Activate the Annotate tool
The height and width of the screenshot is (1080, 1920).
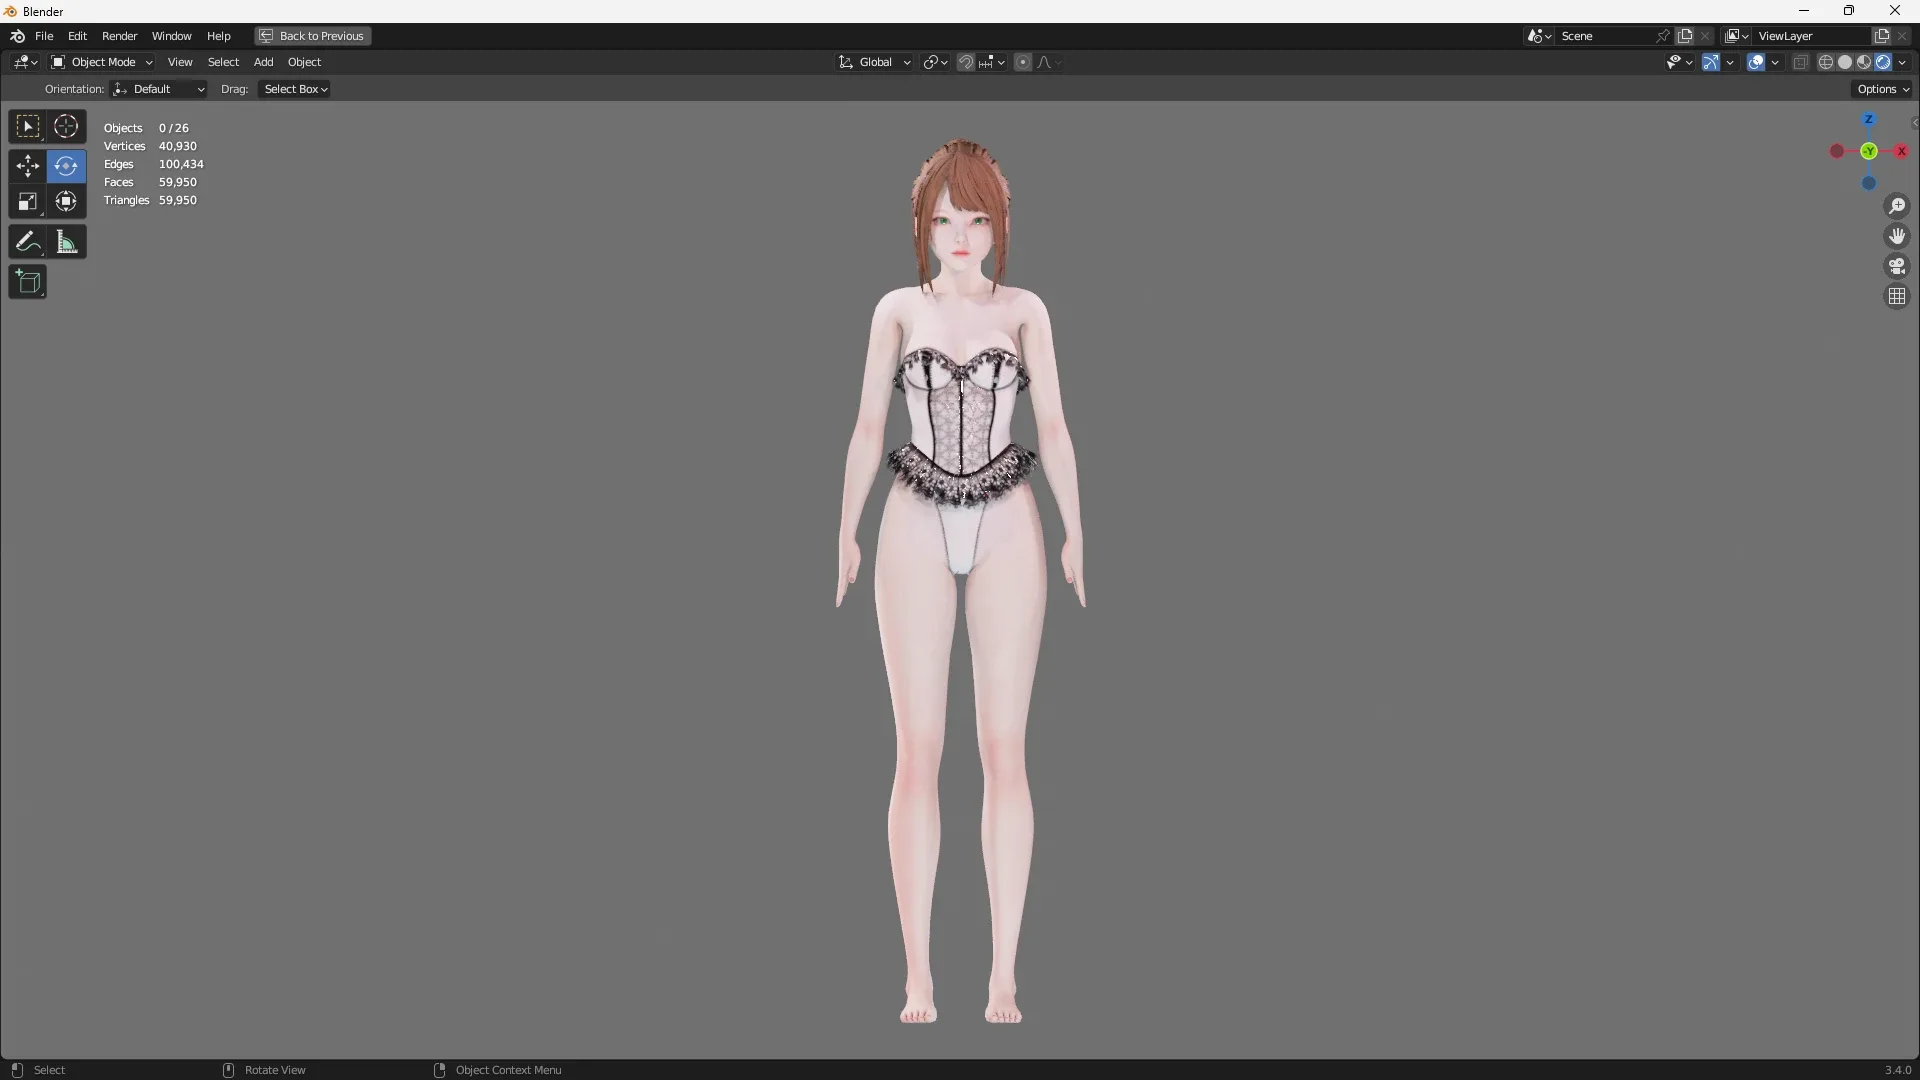pos(27,241)
